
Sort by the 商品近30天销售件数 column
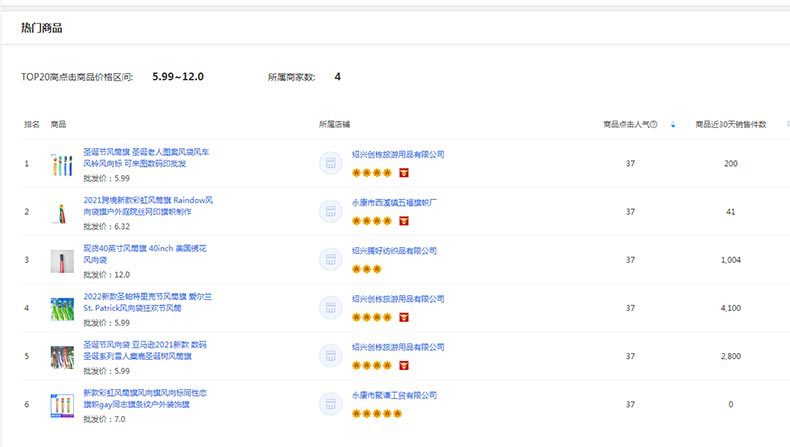click(x=731, y=125)
